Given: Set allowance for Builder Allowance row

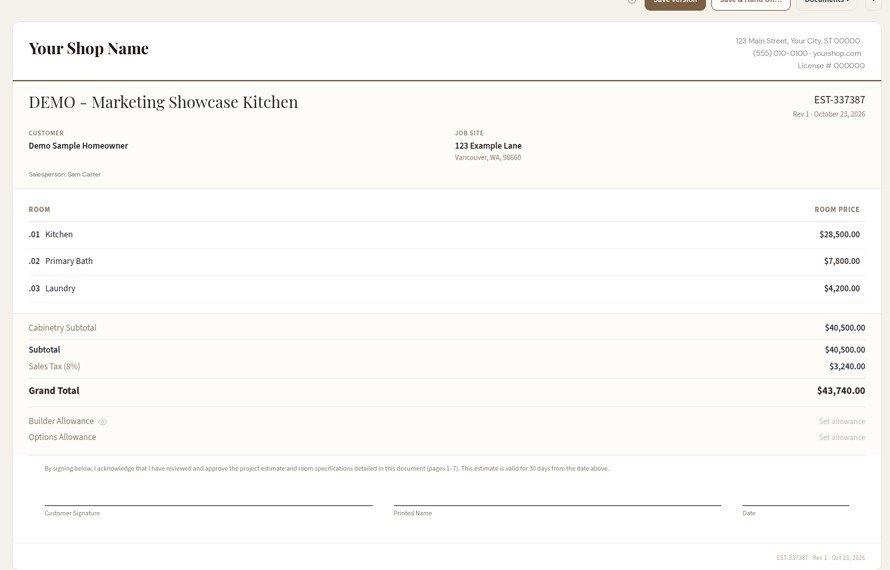Looking at the screenshot, I should [x=842, y=421].
